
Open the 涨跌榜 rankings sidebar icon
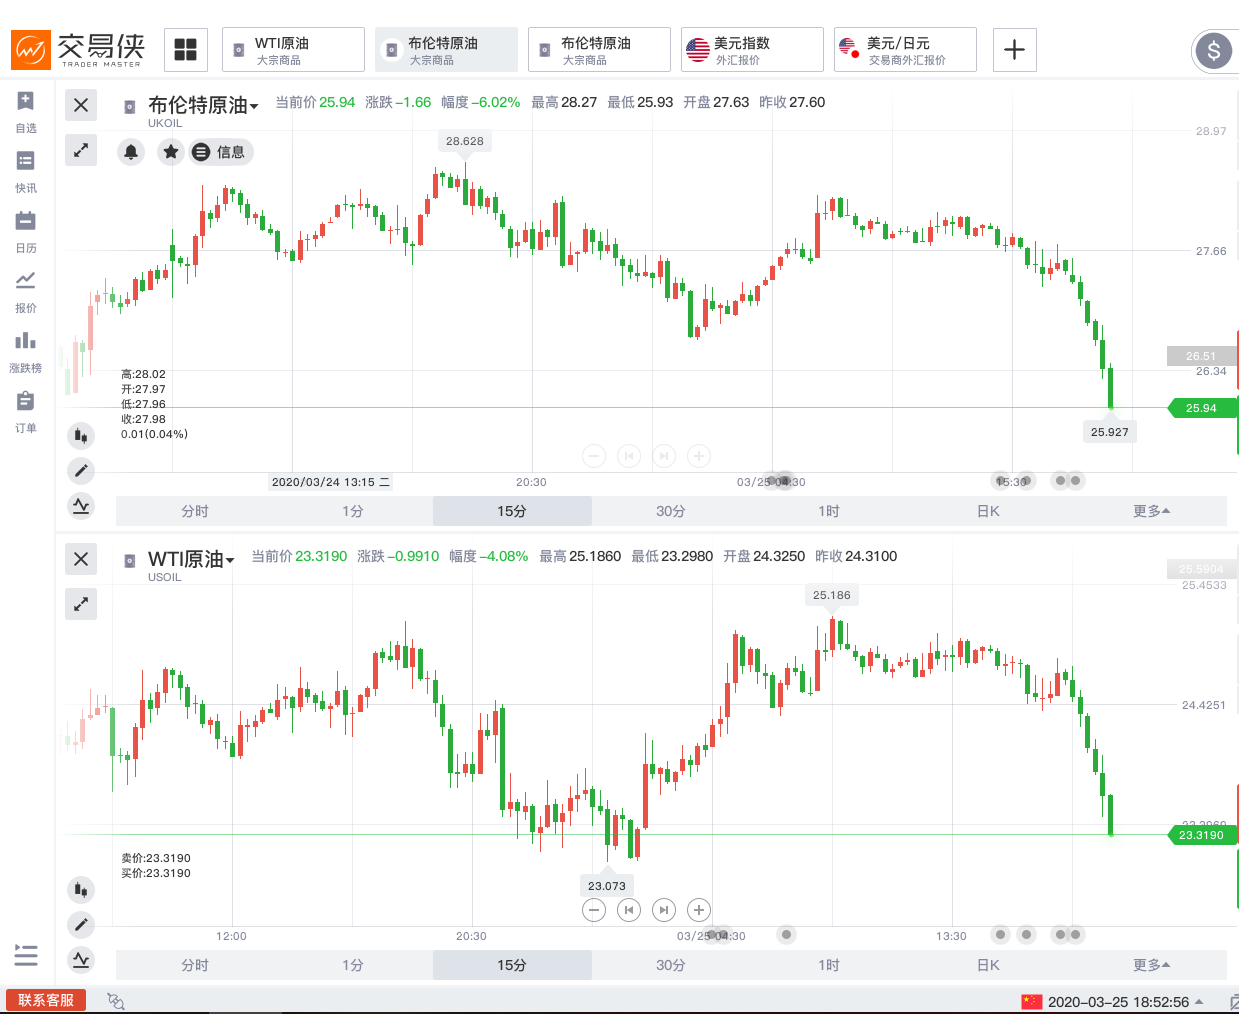click(x=26, y=351)
